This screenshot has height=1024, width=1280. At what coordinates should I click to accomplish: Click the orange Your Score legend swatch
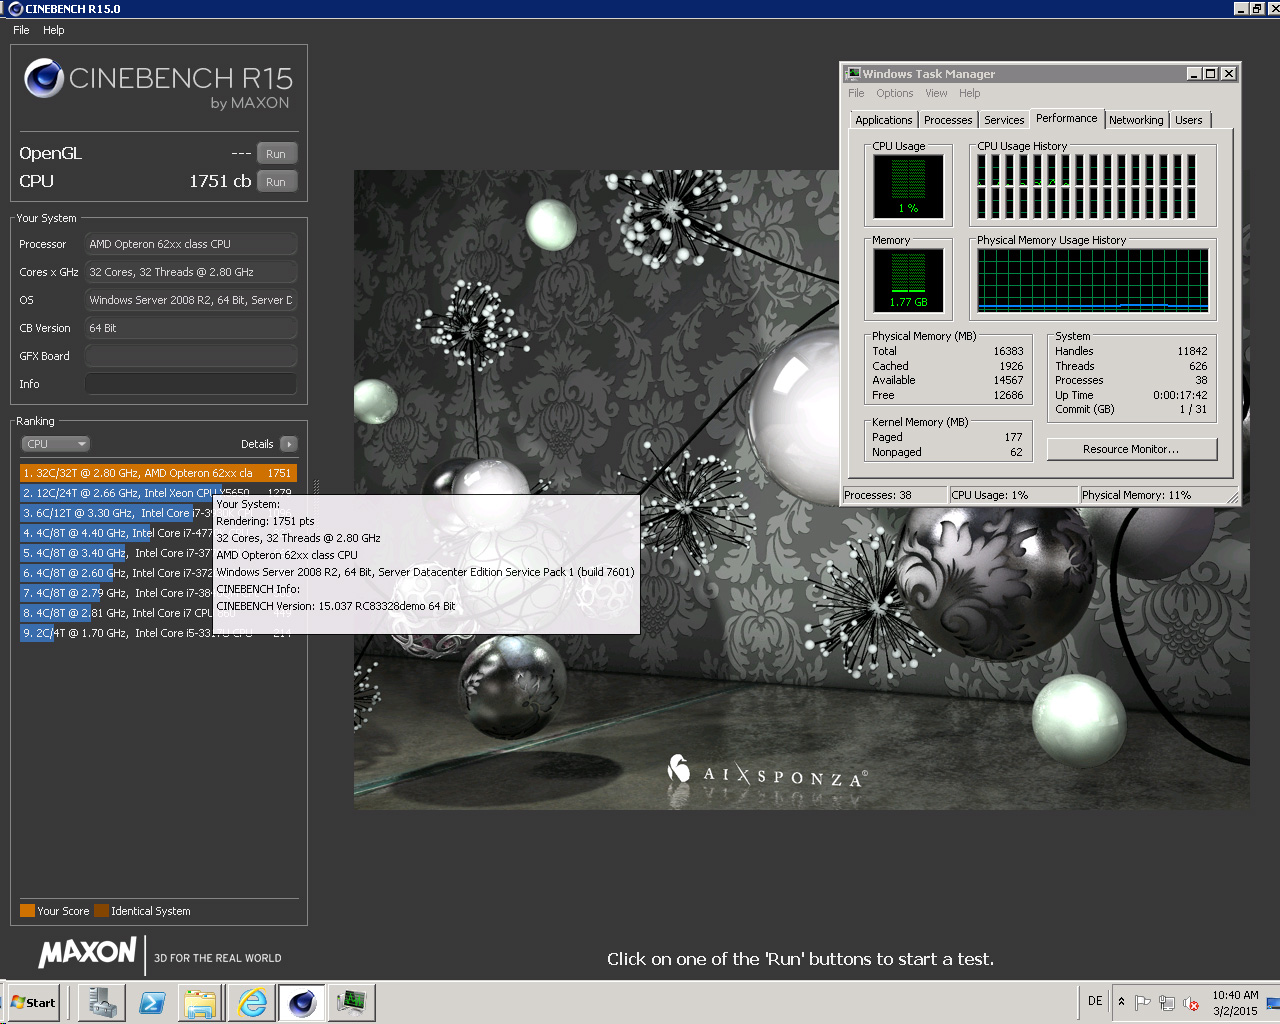pos(27,911)
